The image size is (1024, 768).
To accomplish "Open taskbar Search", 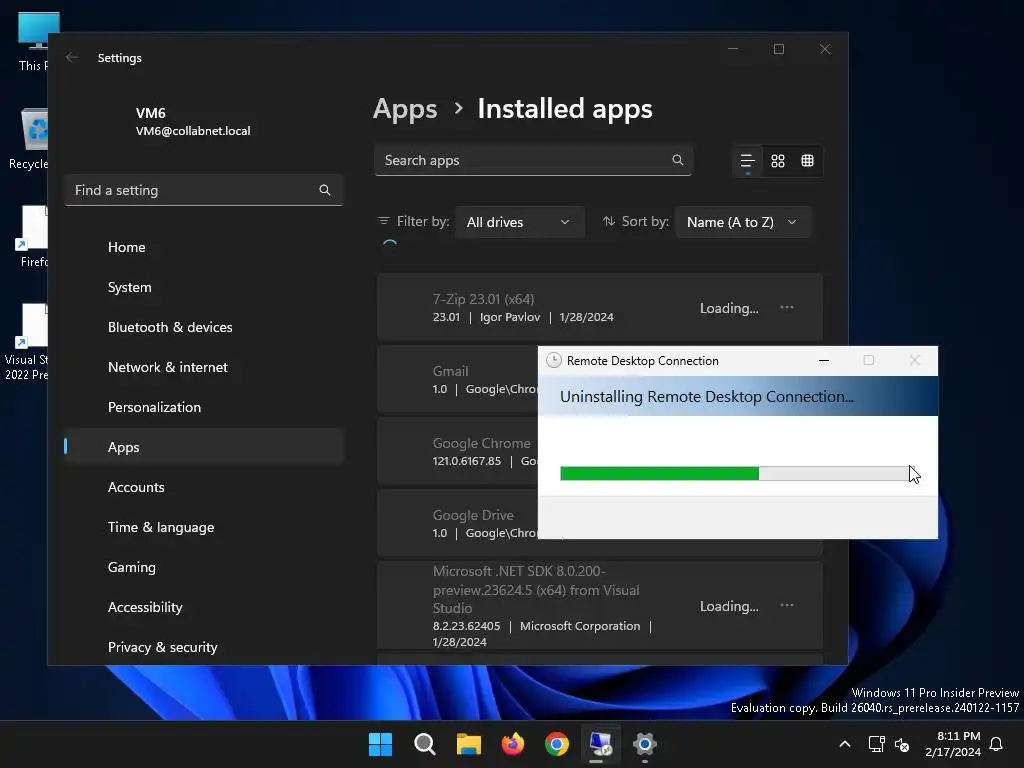I will pyautogui.click(x=424, y=744).
